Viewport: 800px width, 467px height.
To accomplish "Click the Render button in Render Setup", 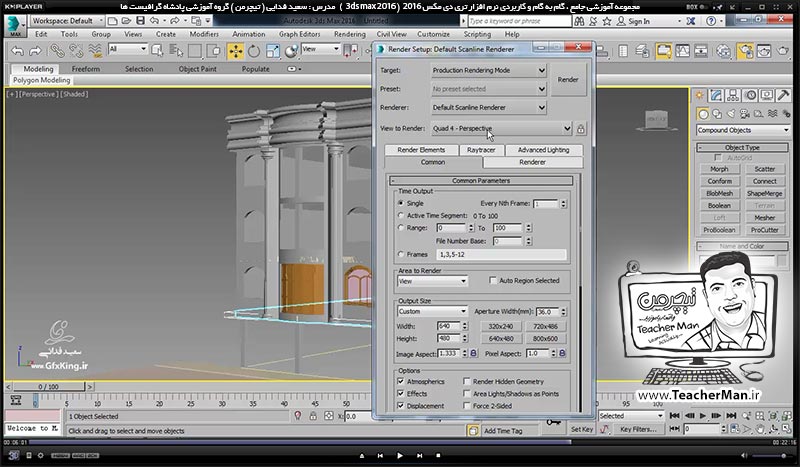I will point(568,80).
